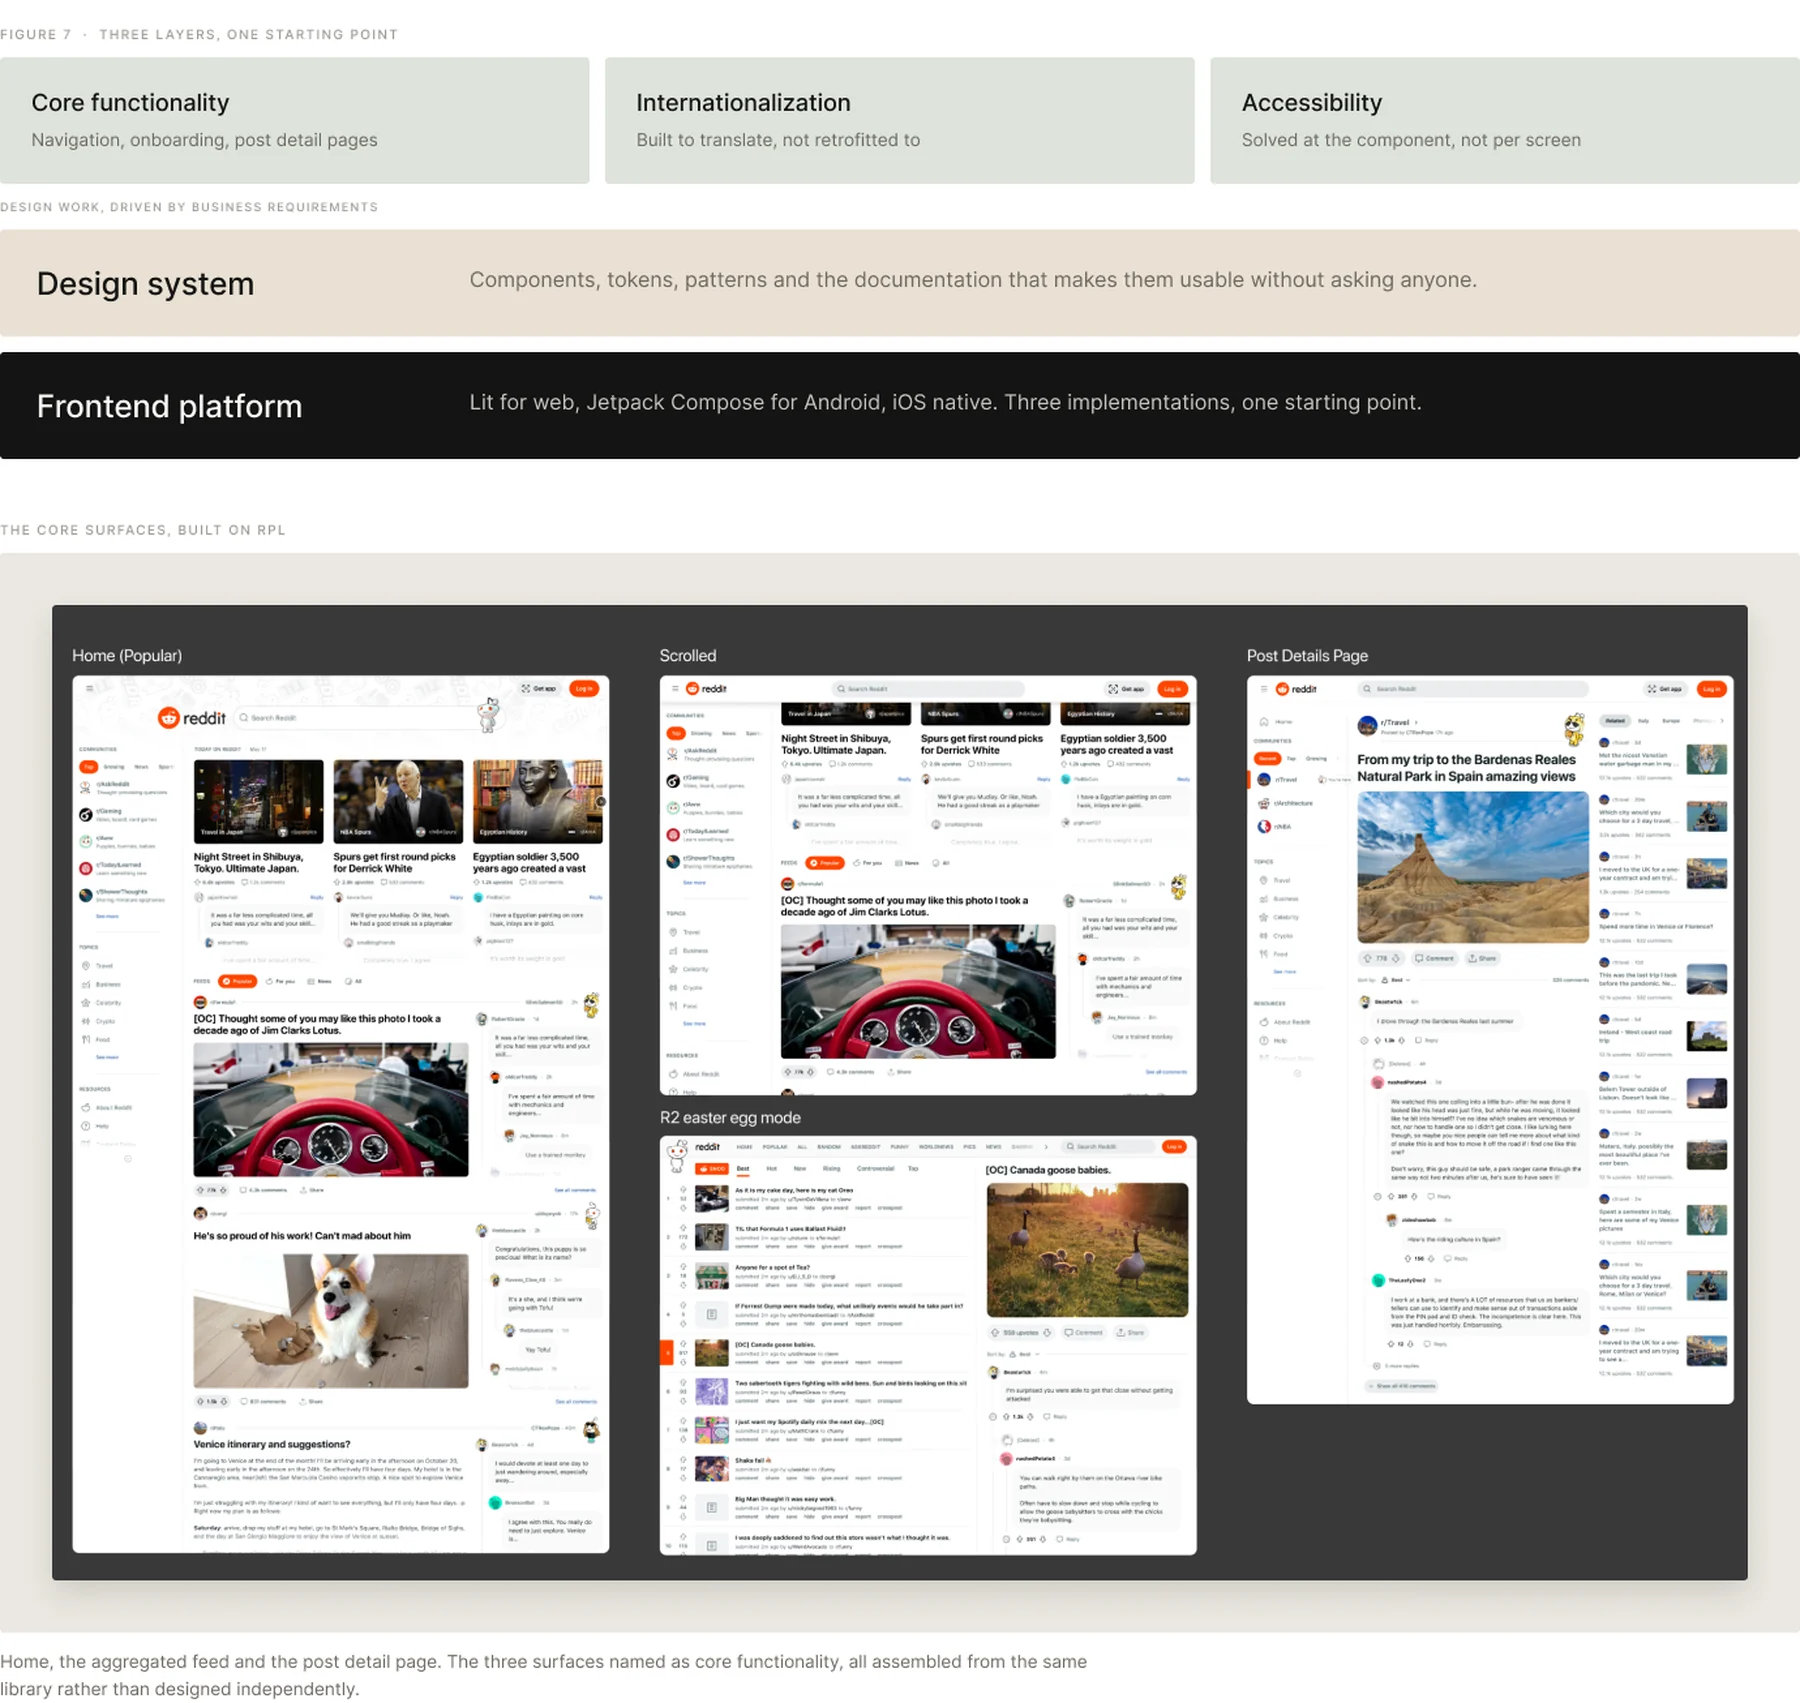Click the r/Gaming avatar in Home (Popular) sidebar

(x=86, y=814)
